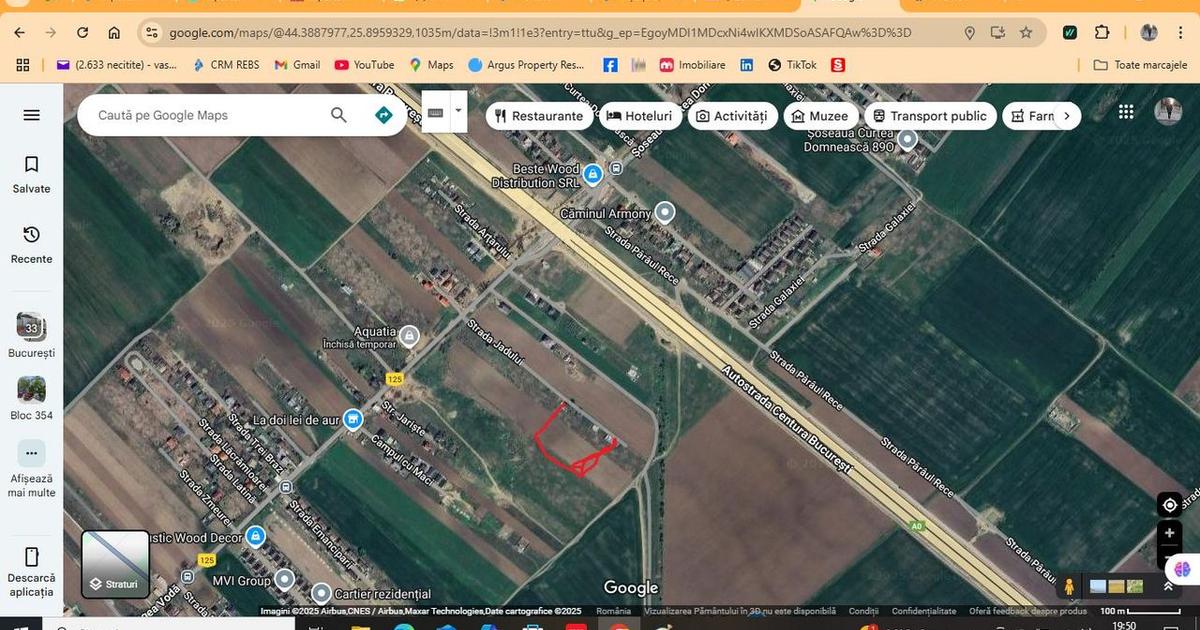
Task: Select the Directions icon in the search bar
Action: (x=383, y=115)
